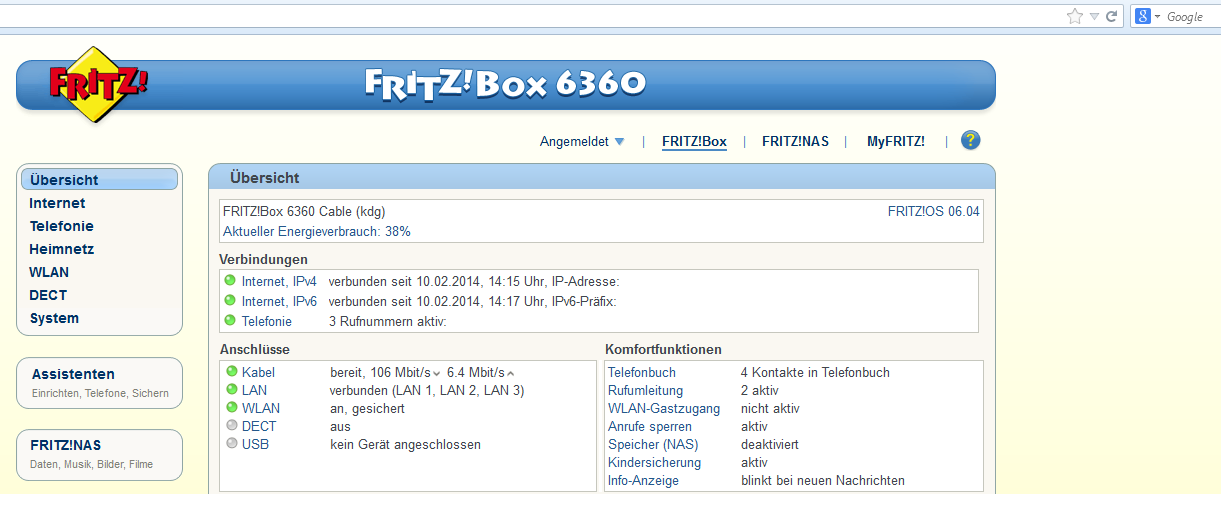Open the address bar history dropdown arrow

(1094, 16)
